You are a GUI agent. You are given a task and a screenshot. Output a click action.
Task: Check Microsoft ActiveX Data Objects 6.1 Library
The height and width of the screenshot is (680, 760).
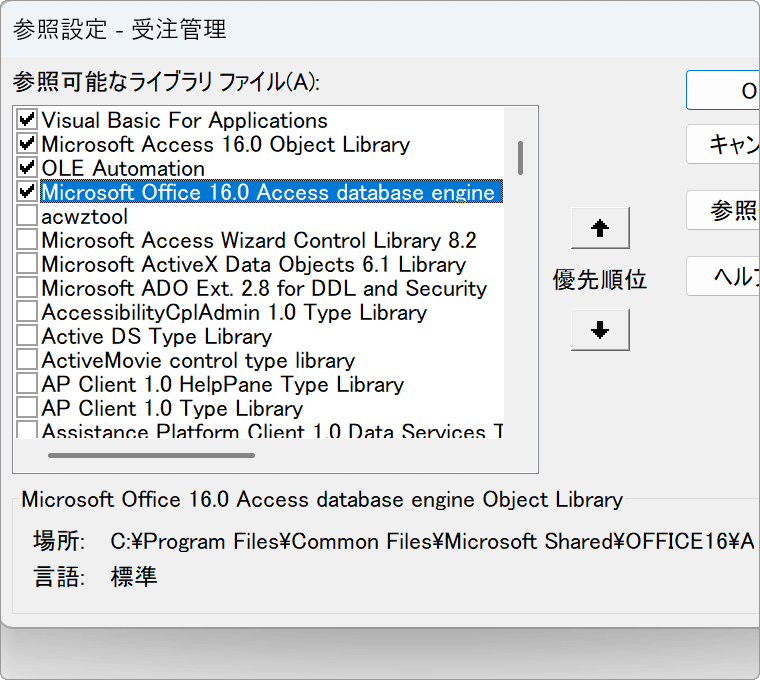click(27, 264)
